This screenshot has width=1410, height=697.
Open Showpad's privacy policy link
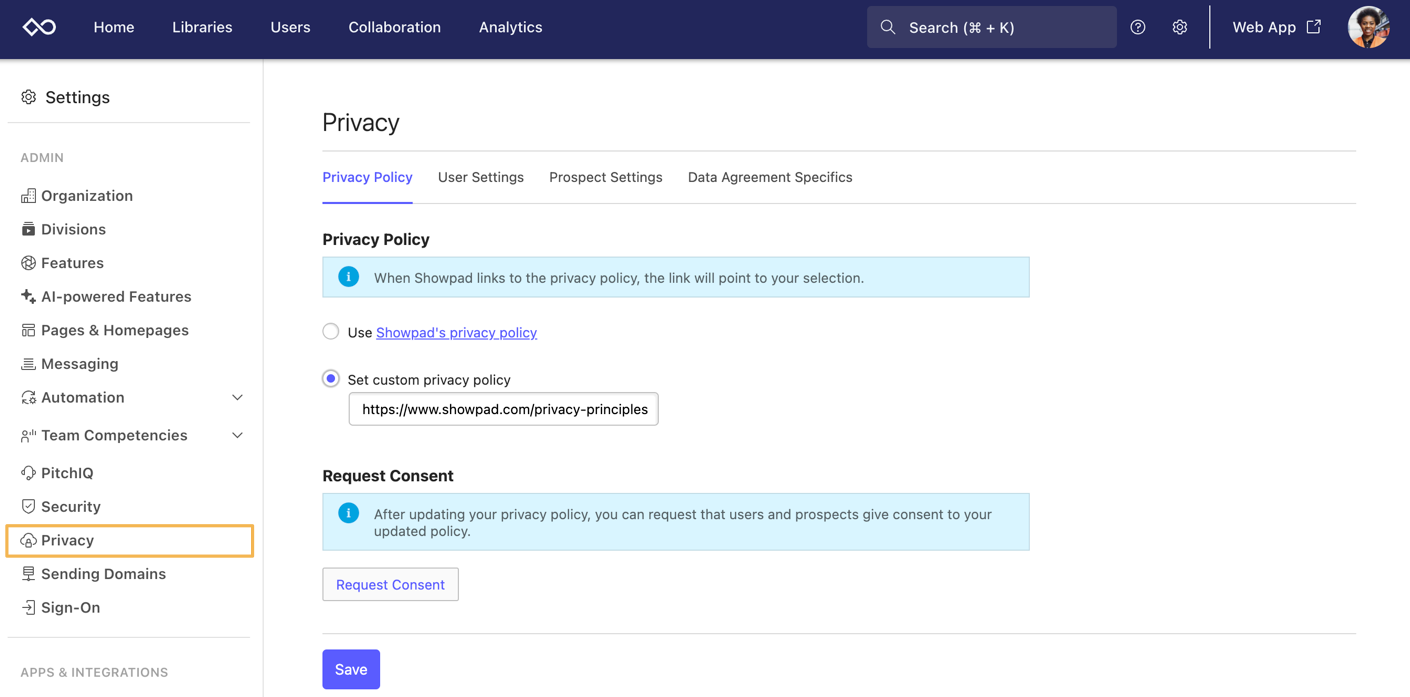456,332
